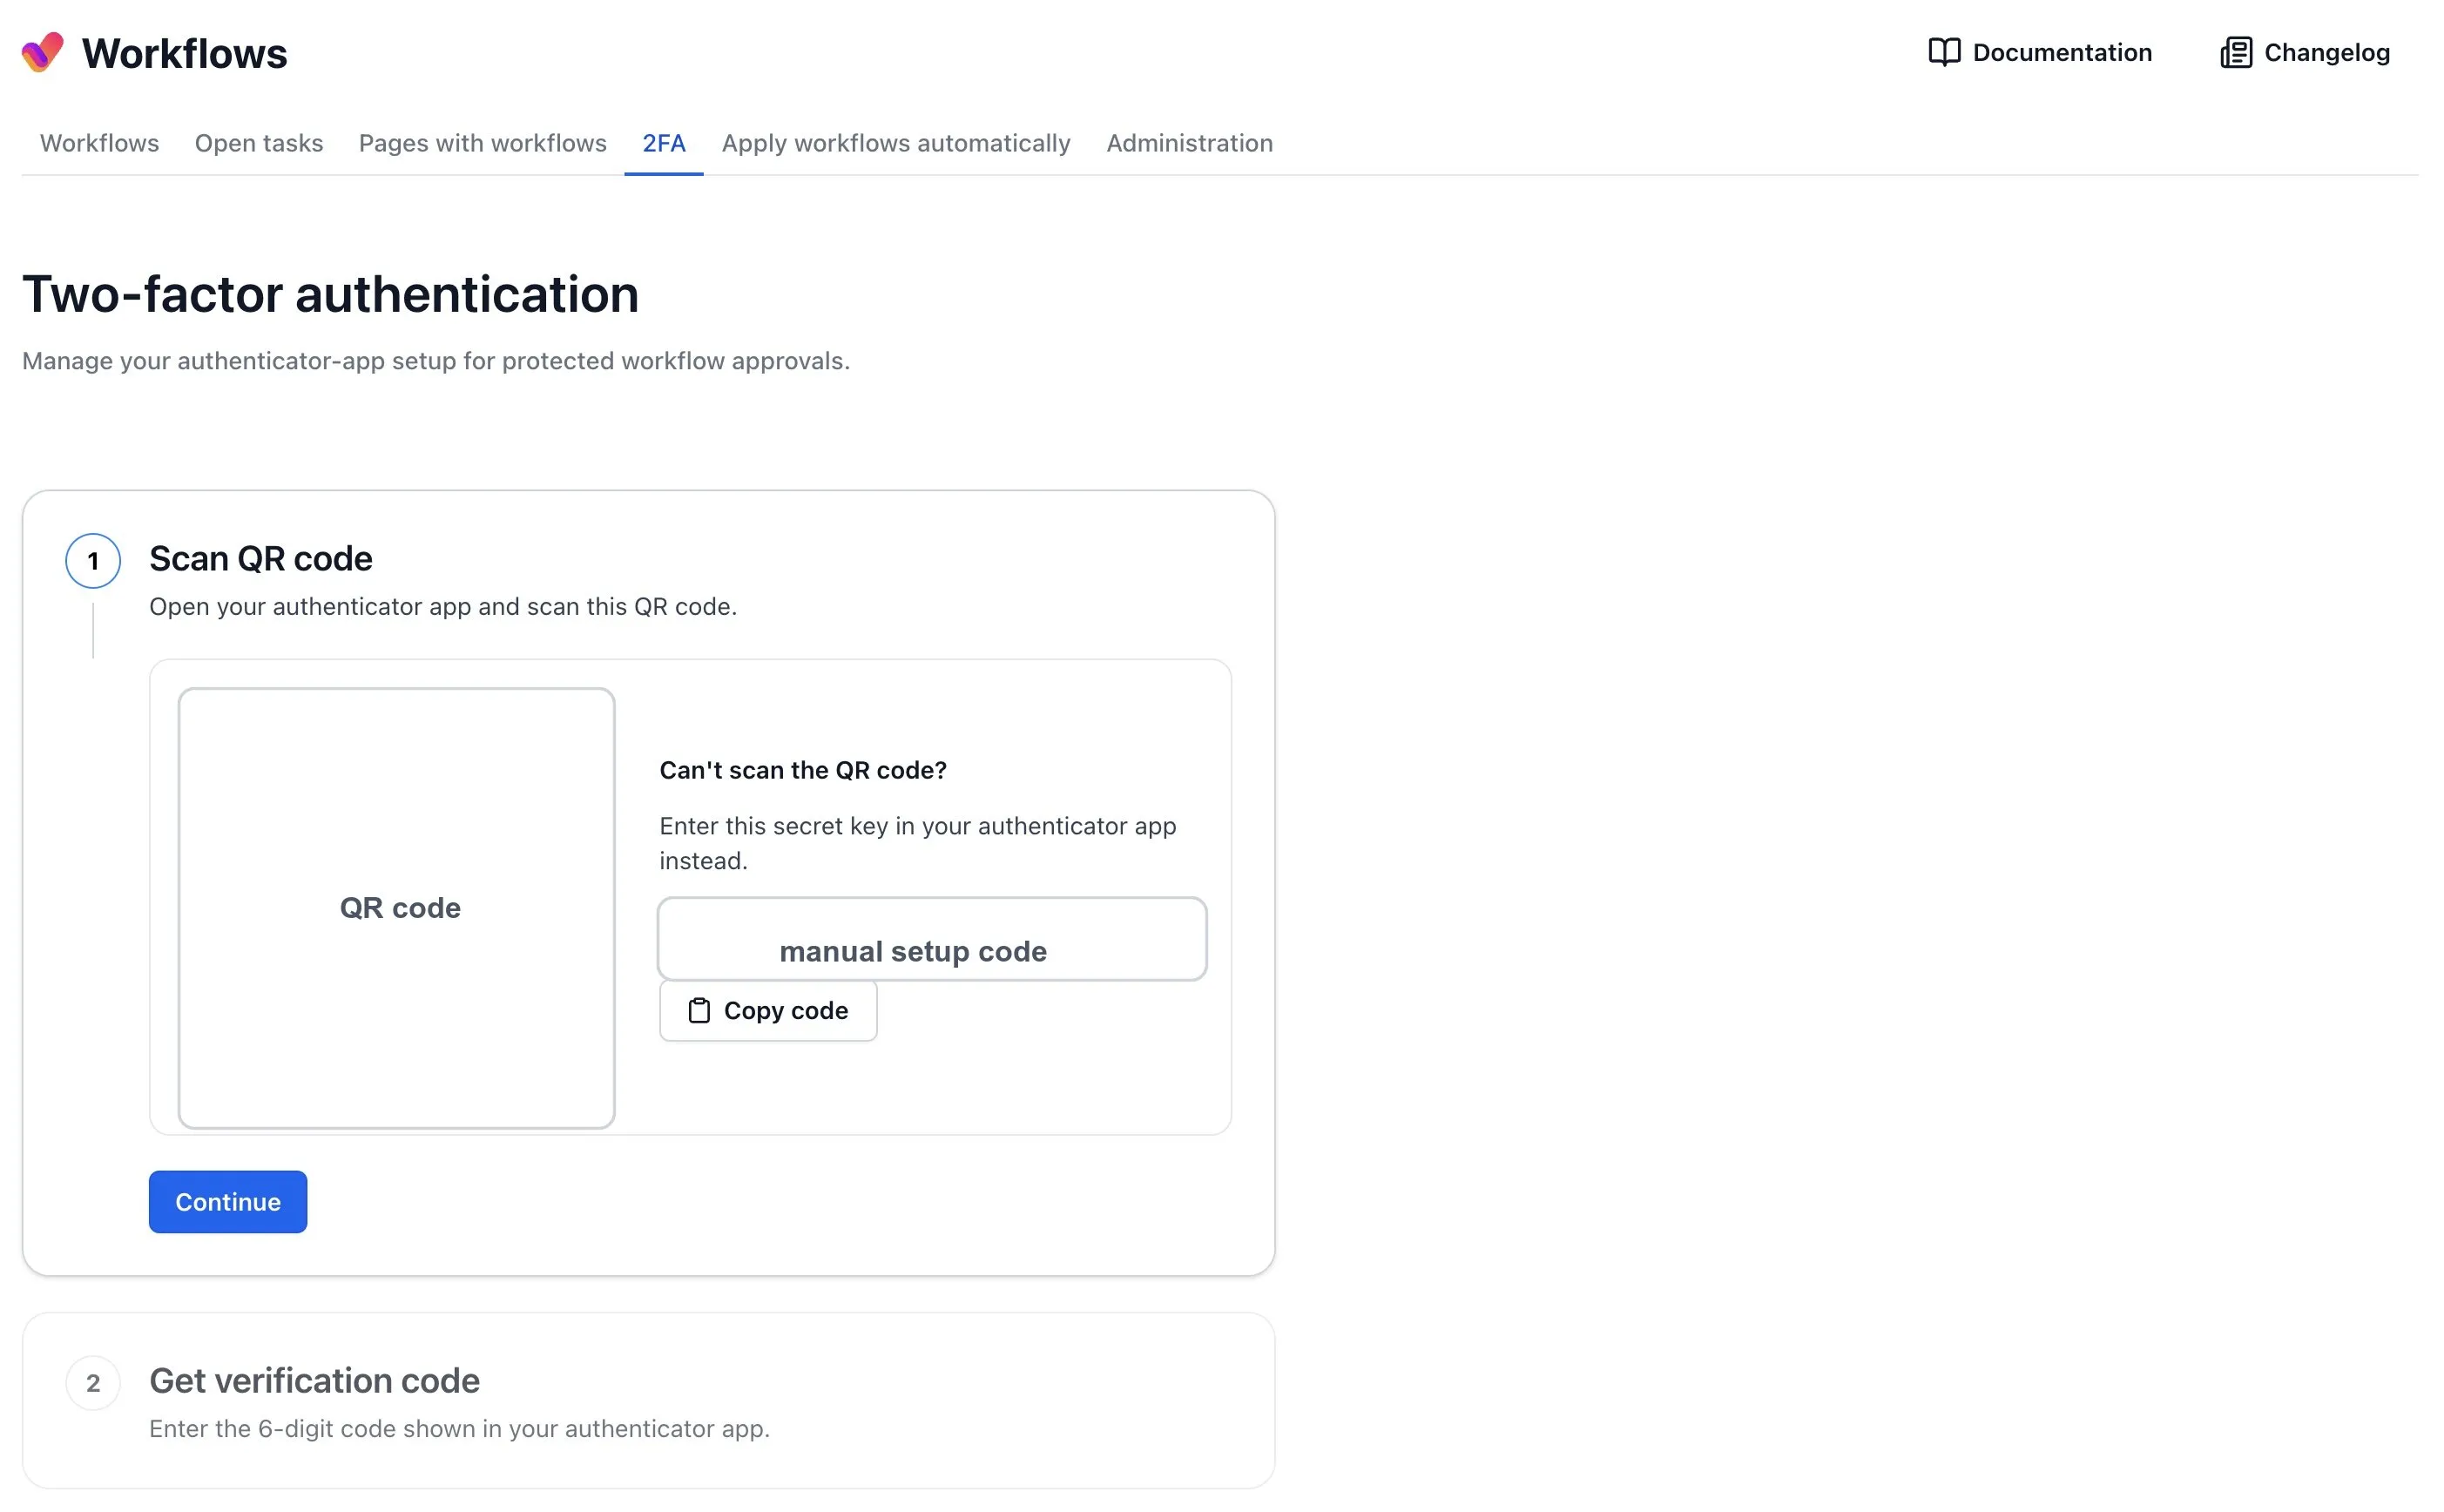
Task: Click the QR code image placeholder
Action: (396, 907)
